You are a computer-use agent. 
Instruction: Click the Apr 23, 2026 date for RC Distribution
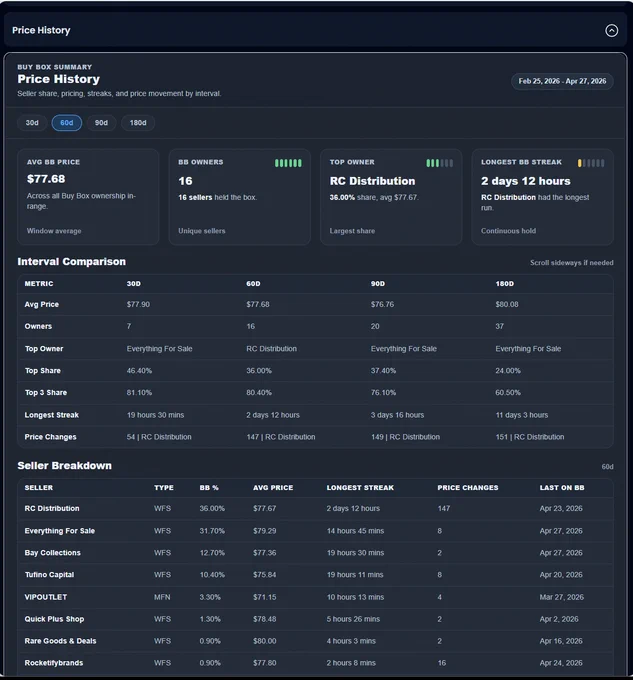click(x=561, y=508)
